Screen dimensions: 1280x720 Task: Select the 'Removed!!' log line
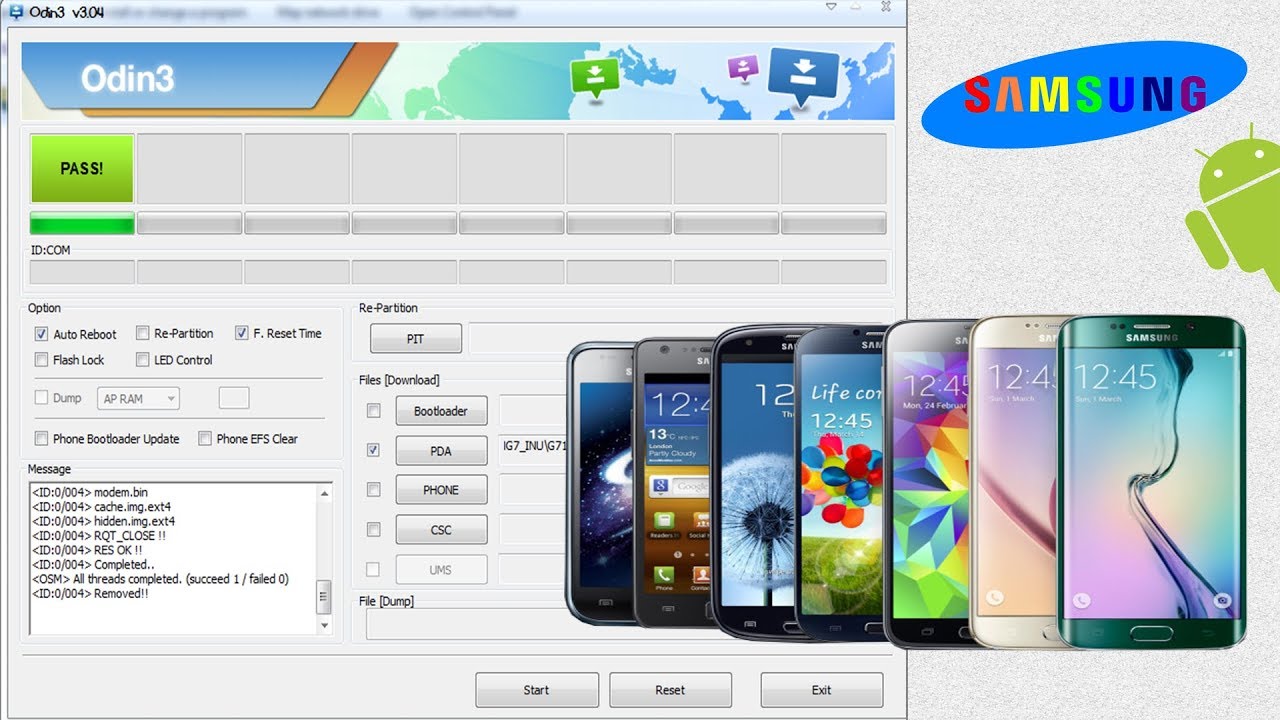point(91,593)
